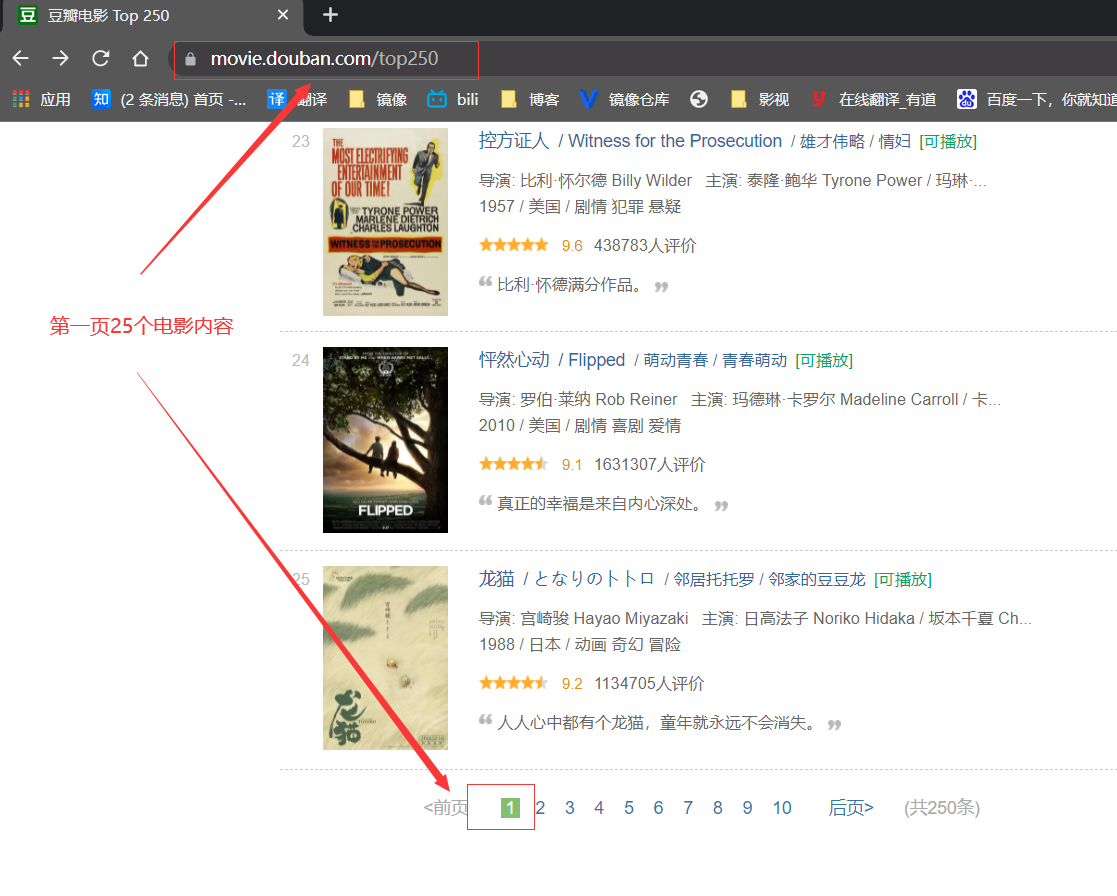The height and width of the screenshot is (896, 1117).
Task: Go to page 2 in pagination
Action: (541, 808)
